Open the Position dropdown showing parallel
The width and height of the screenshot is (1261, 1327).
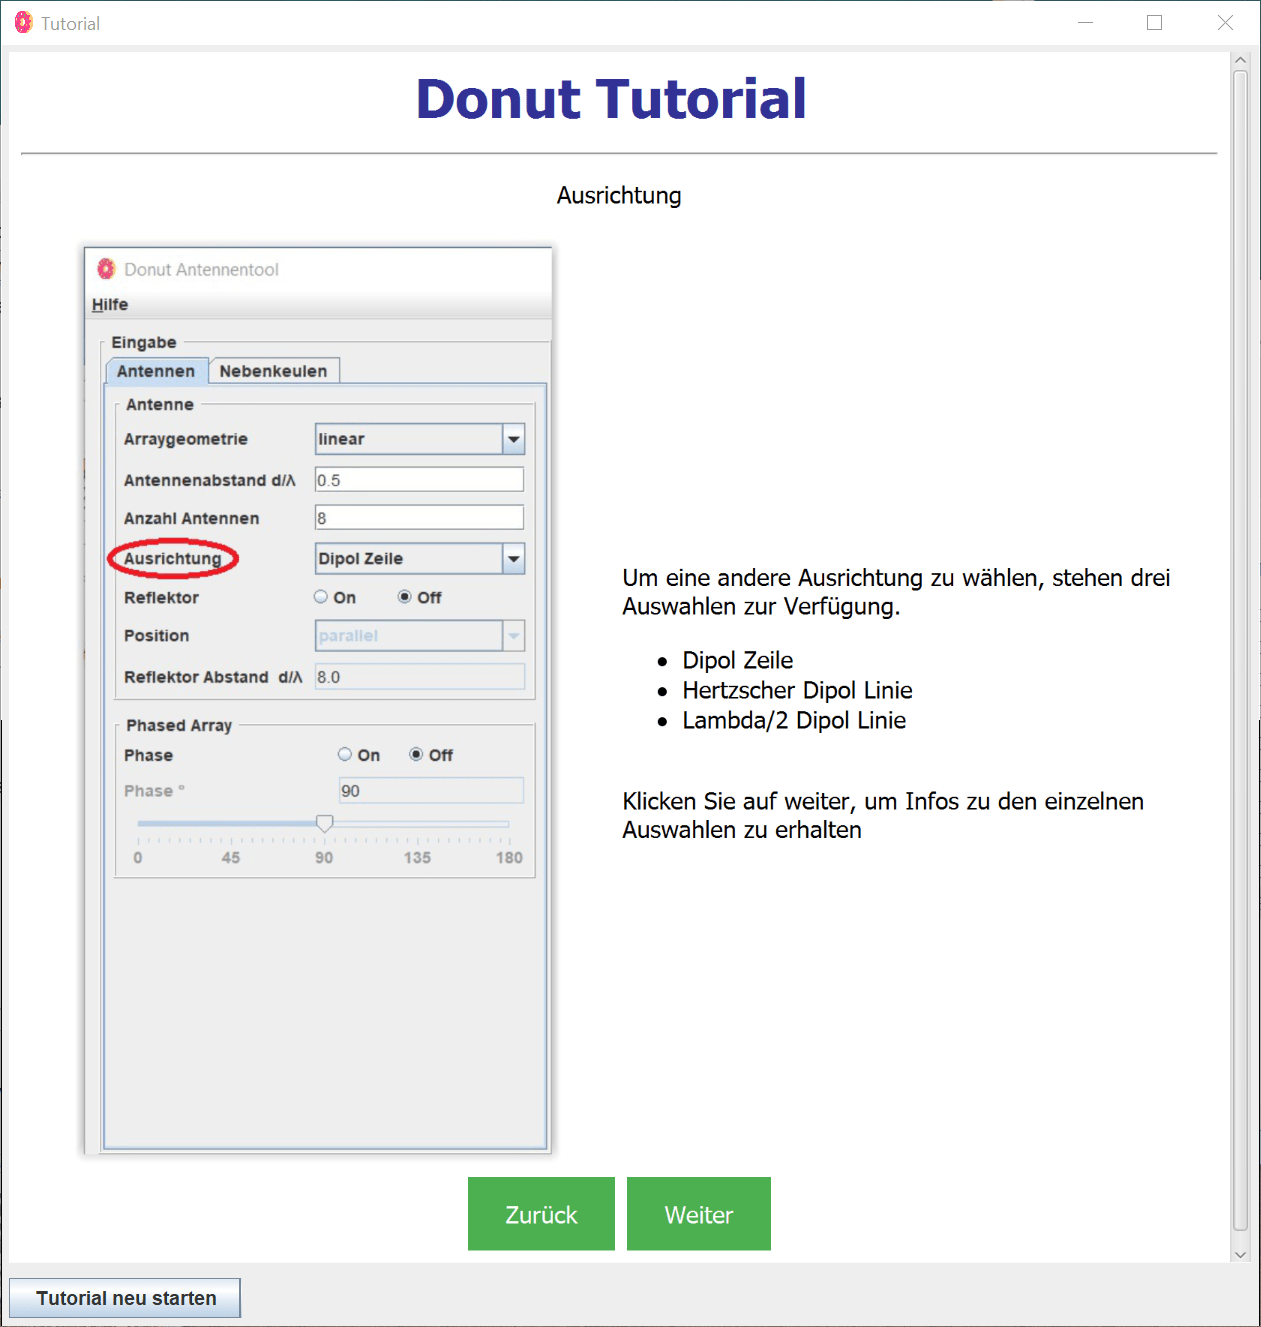(513, 636)
